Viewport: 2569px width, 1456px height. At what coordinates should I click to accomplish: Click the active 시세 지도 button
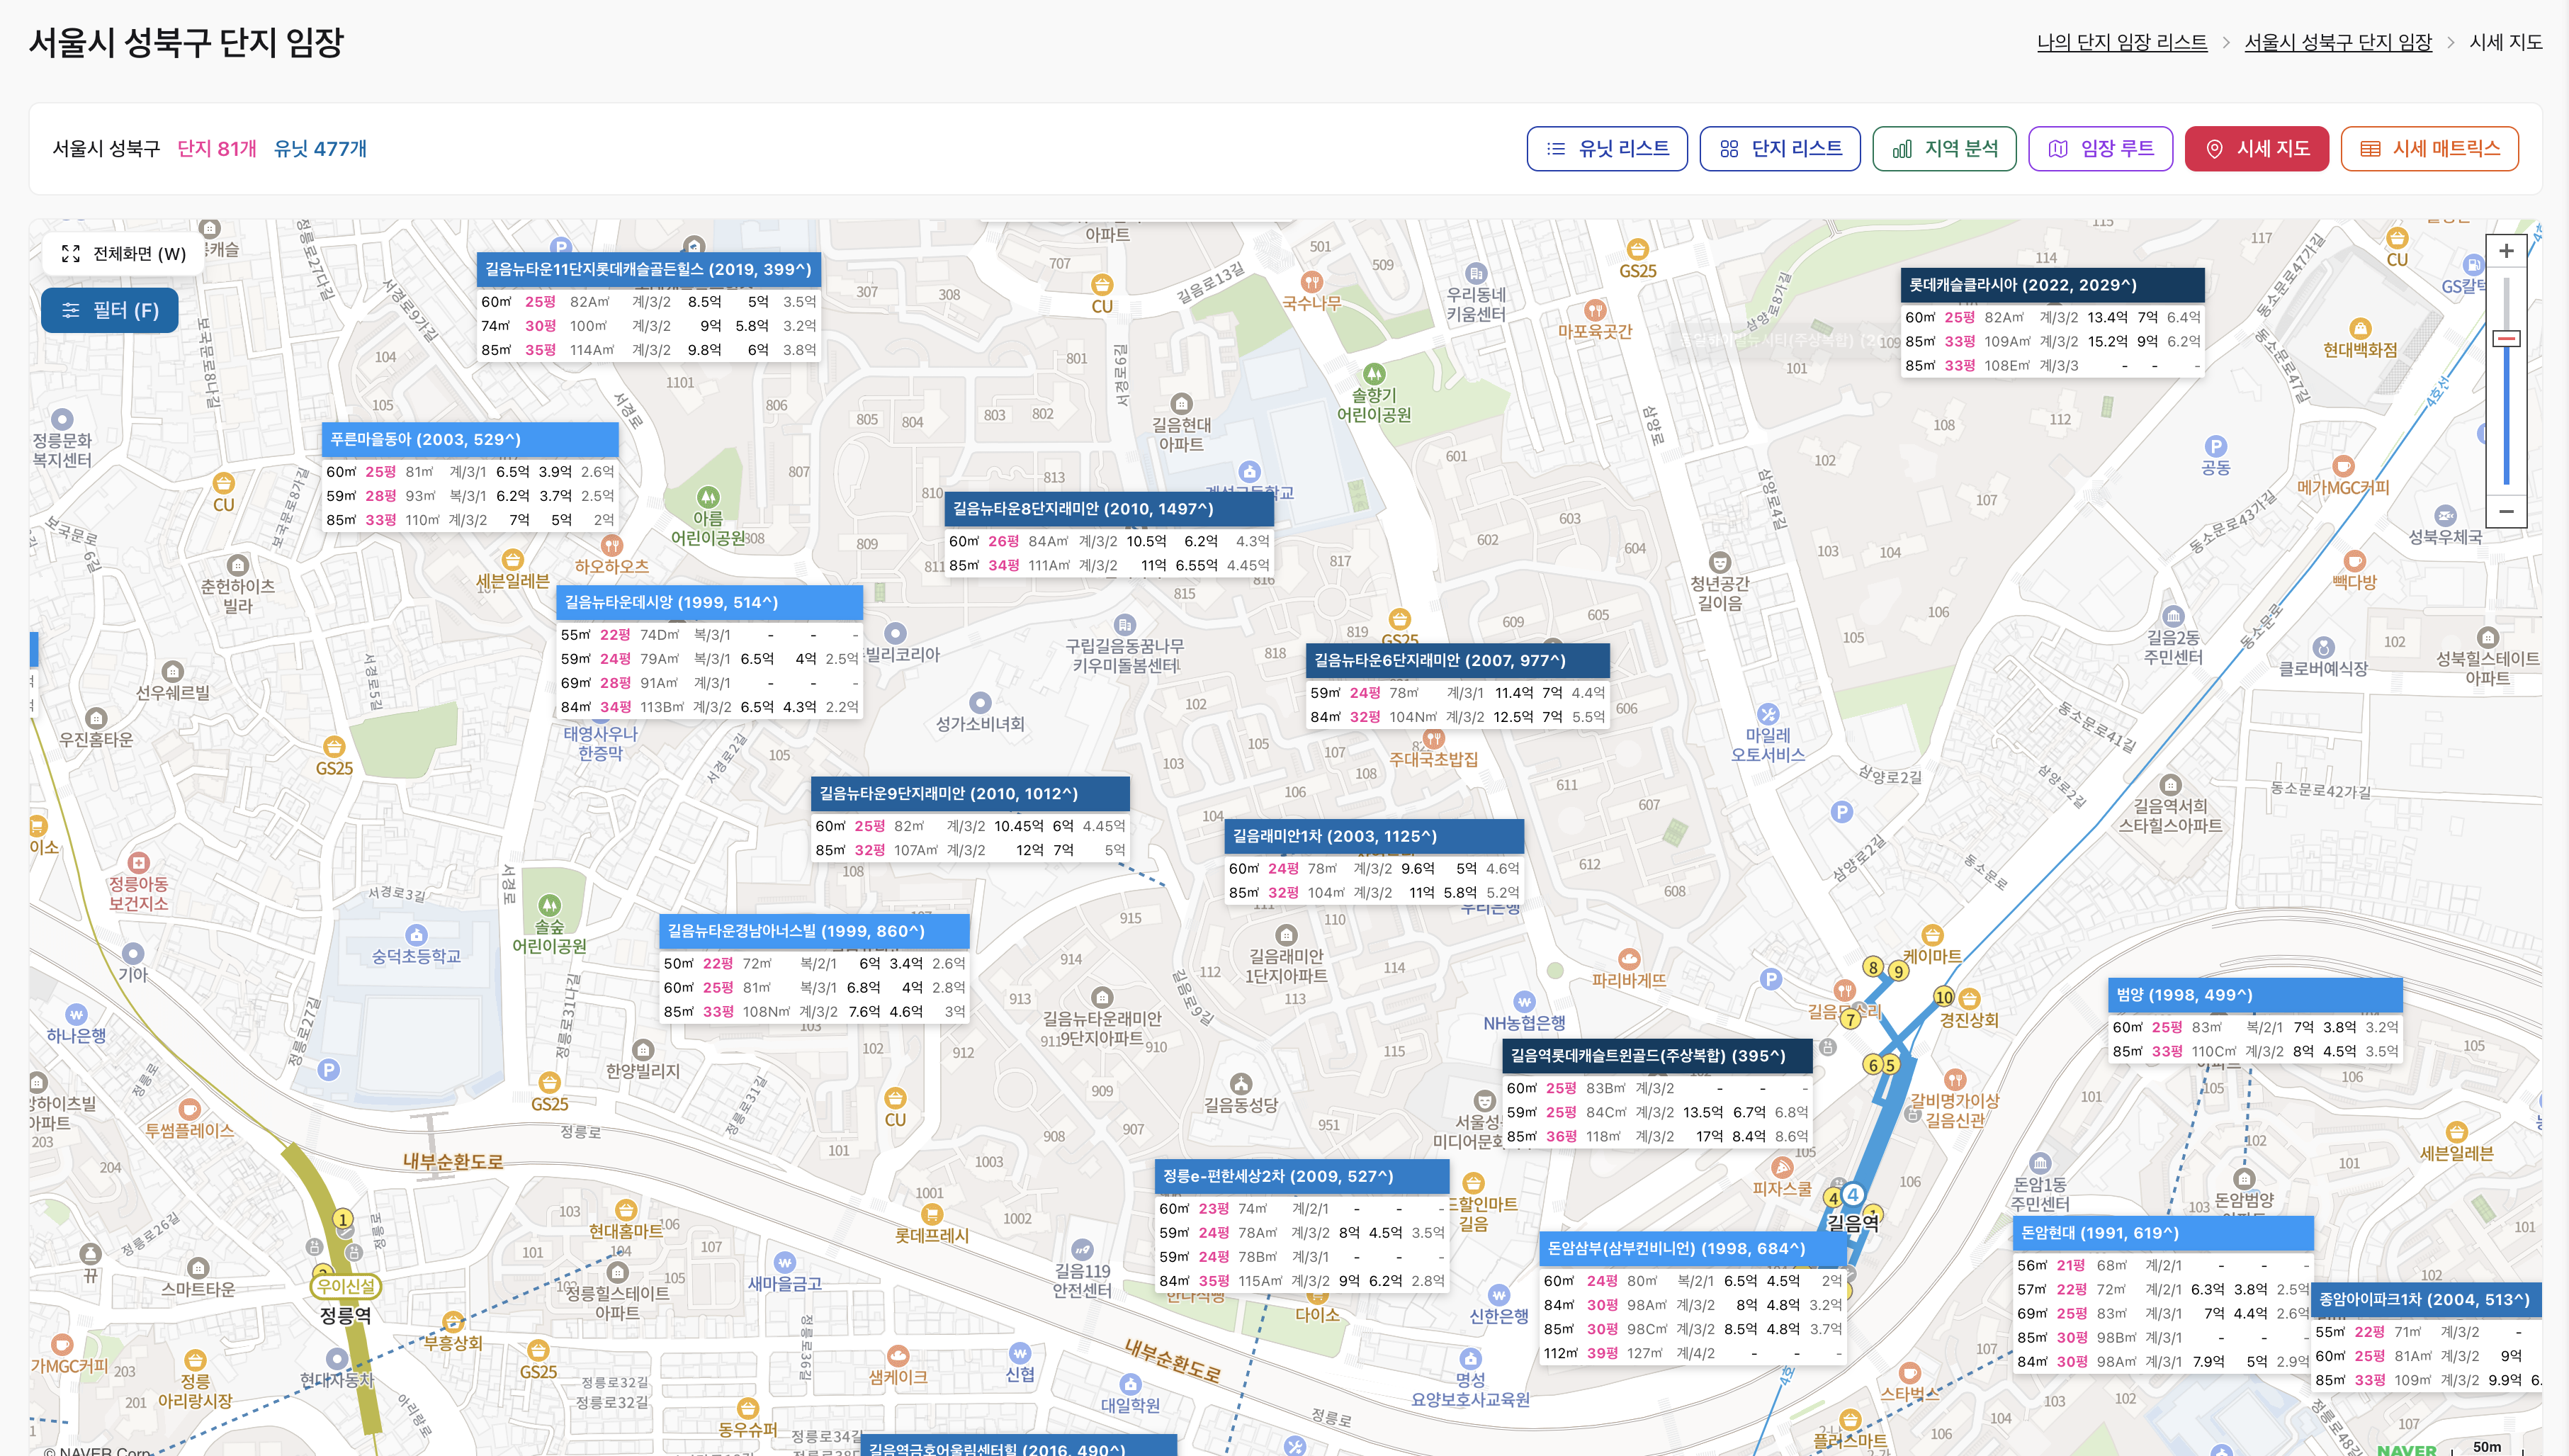pyautogui.click(x=2256, y=149)
